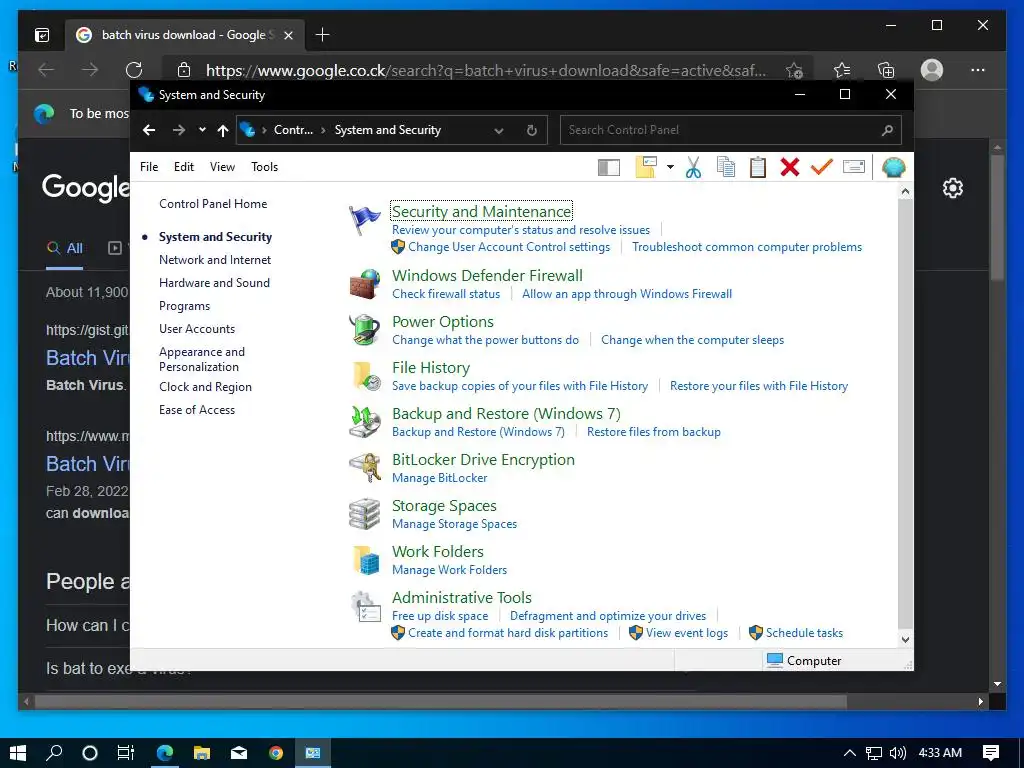The image size is (1024, 768).
Task: Toggle the navigation pane toolbar icon
Action: [x=609, y=168]
